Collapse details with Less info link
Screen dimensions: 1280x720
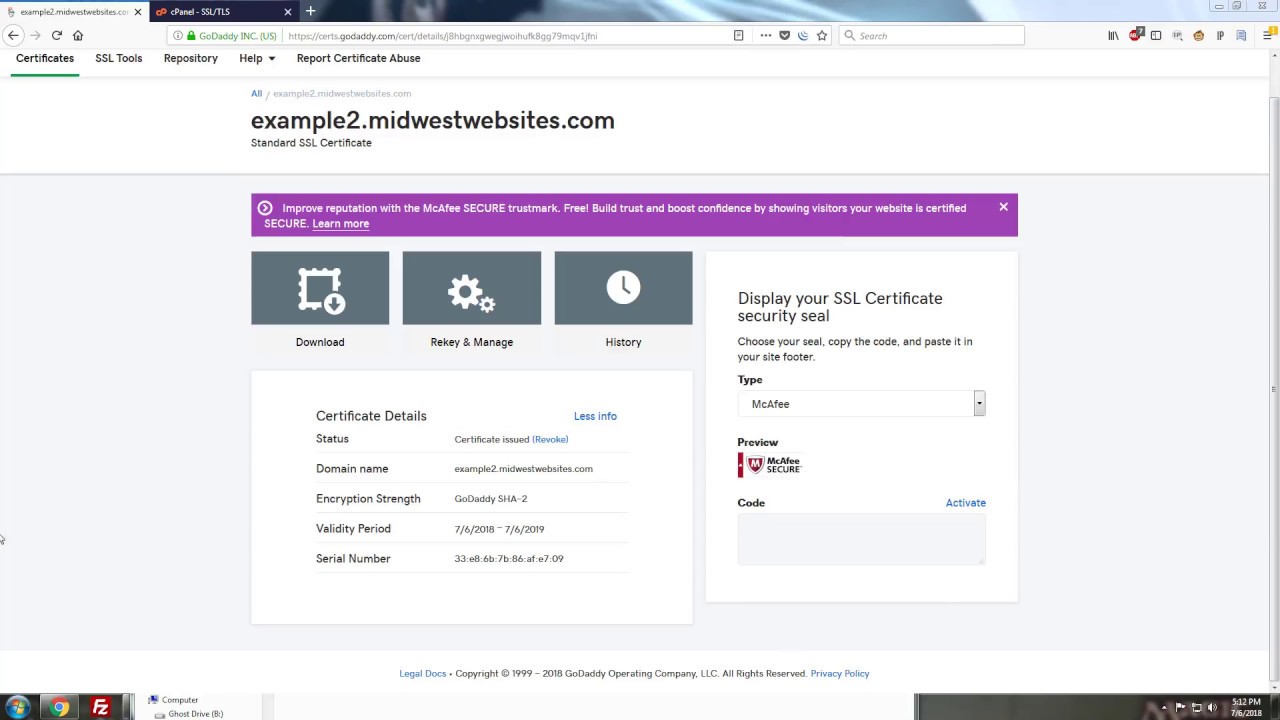pyautogui.click(x=595, y=416)
